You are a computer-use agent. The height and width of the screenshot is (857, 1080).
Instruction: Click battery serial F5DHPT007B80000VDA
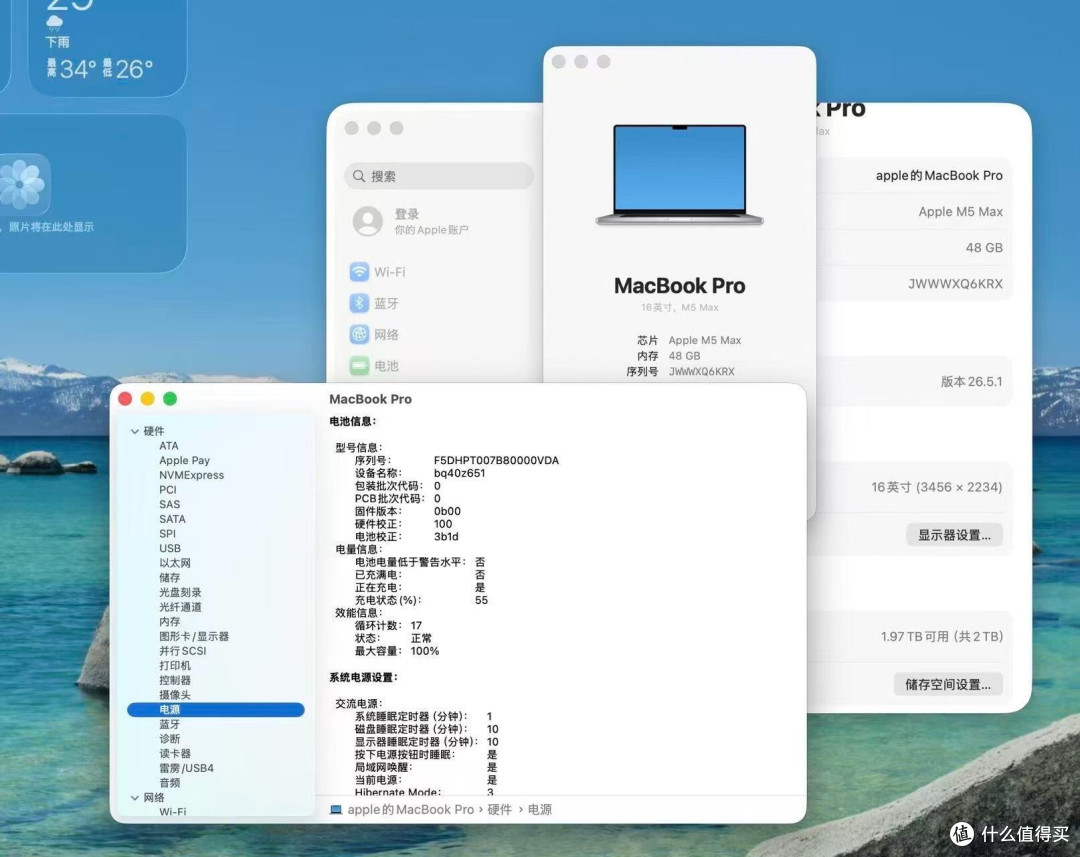click(496, 460)
